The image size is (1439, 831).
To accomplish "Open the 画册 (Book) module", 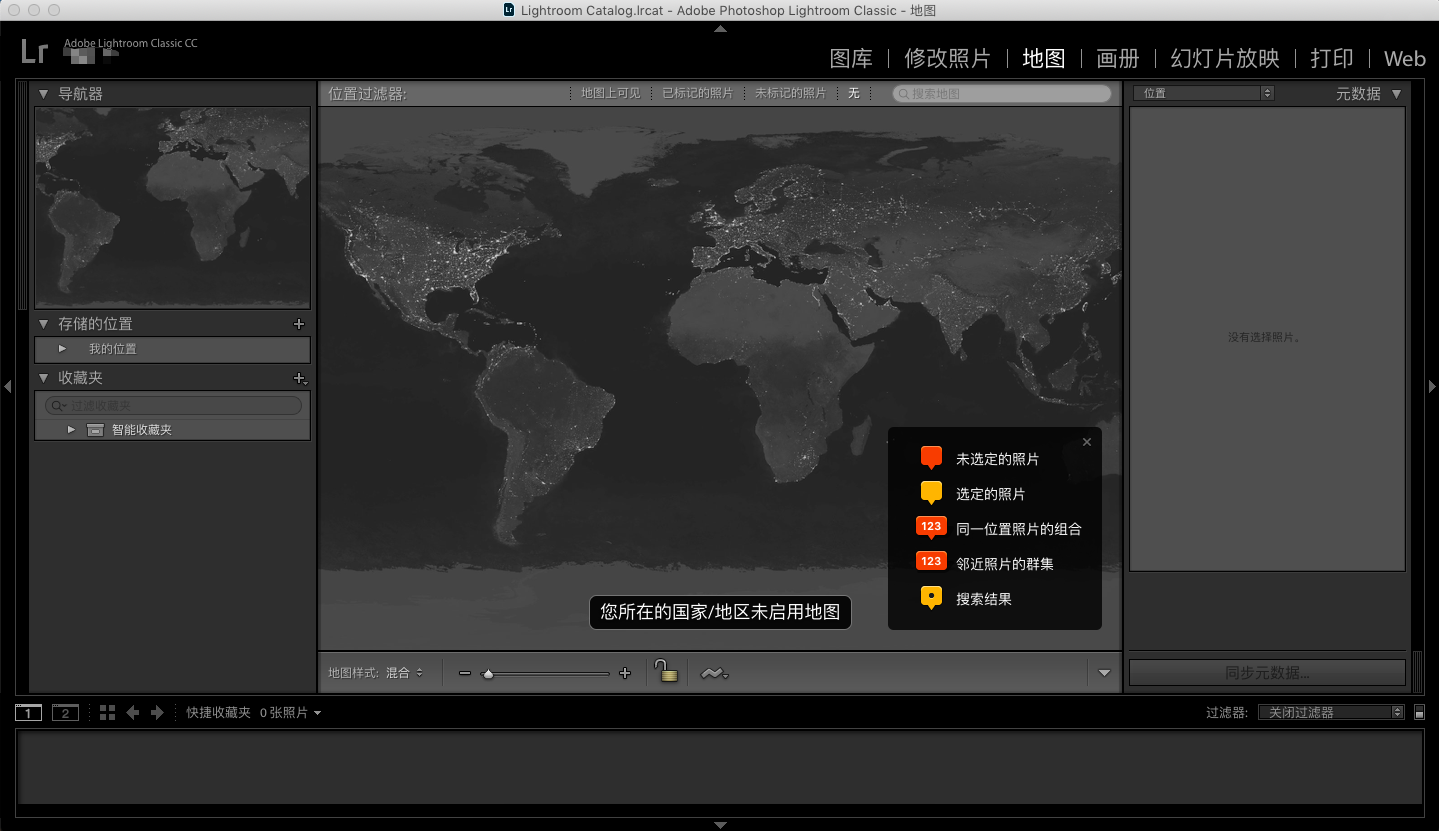I will click(1117, 58).
